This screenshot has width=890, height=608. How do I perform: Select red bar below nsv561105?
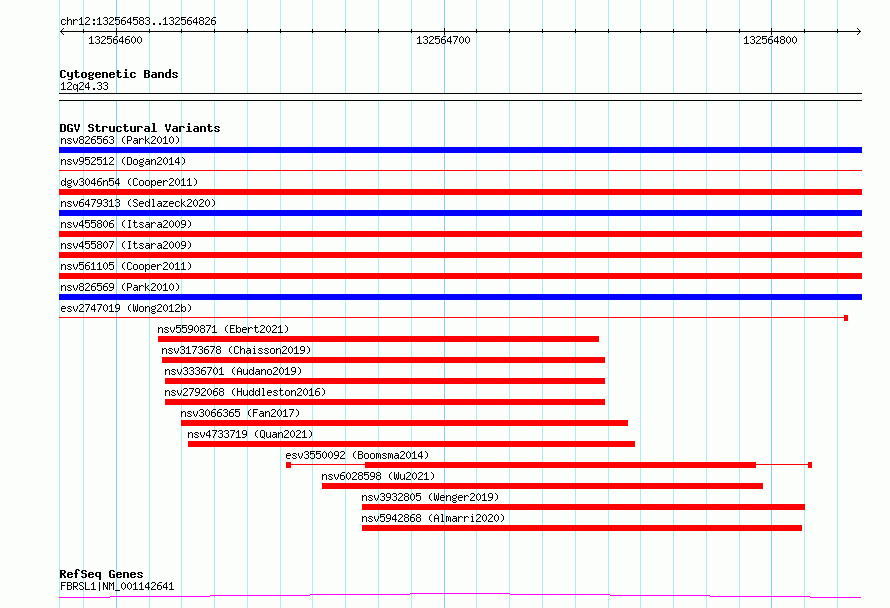pyautogui.click(x=460, y=276)
